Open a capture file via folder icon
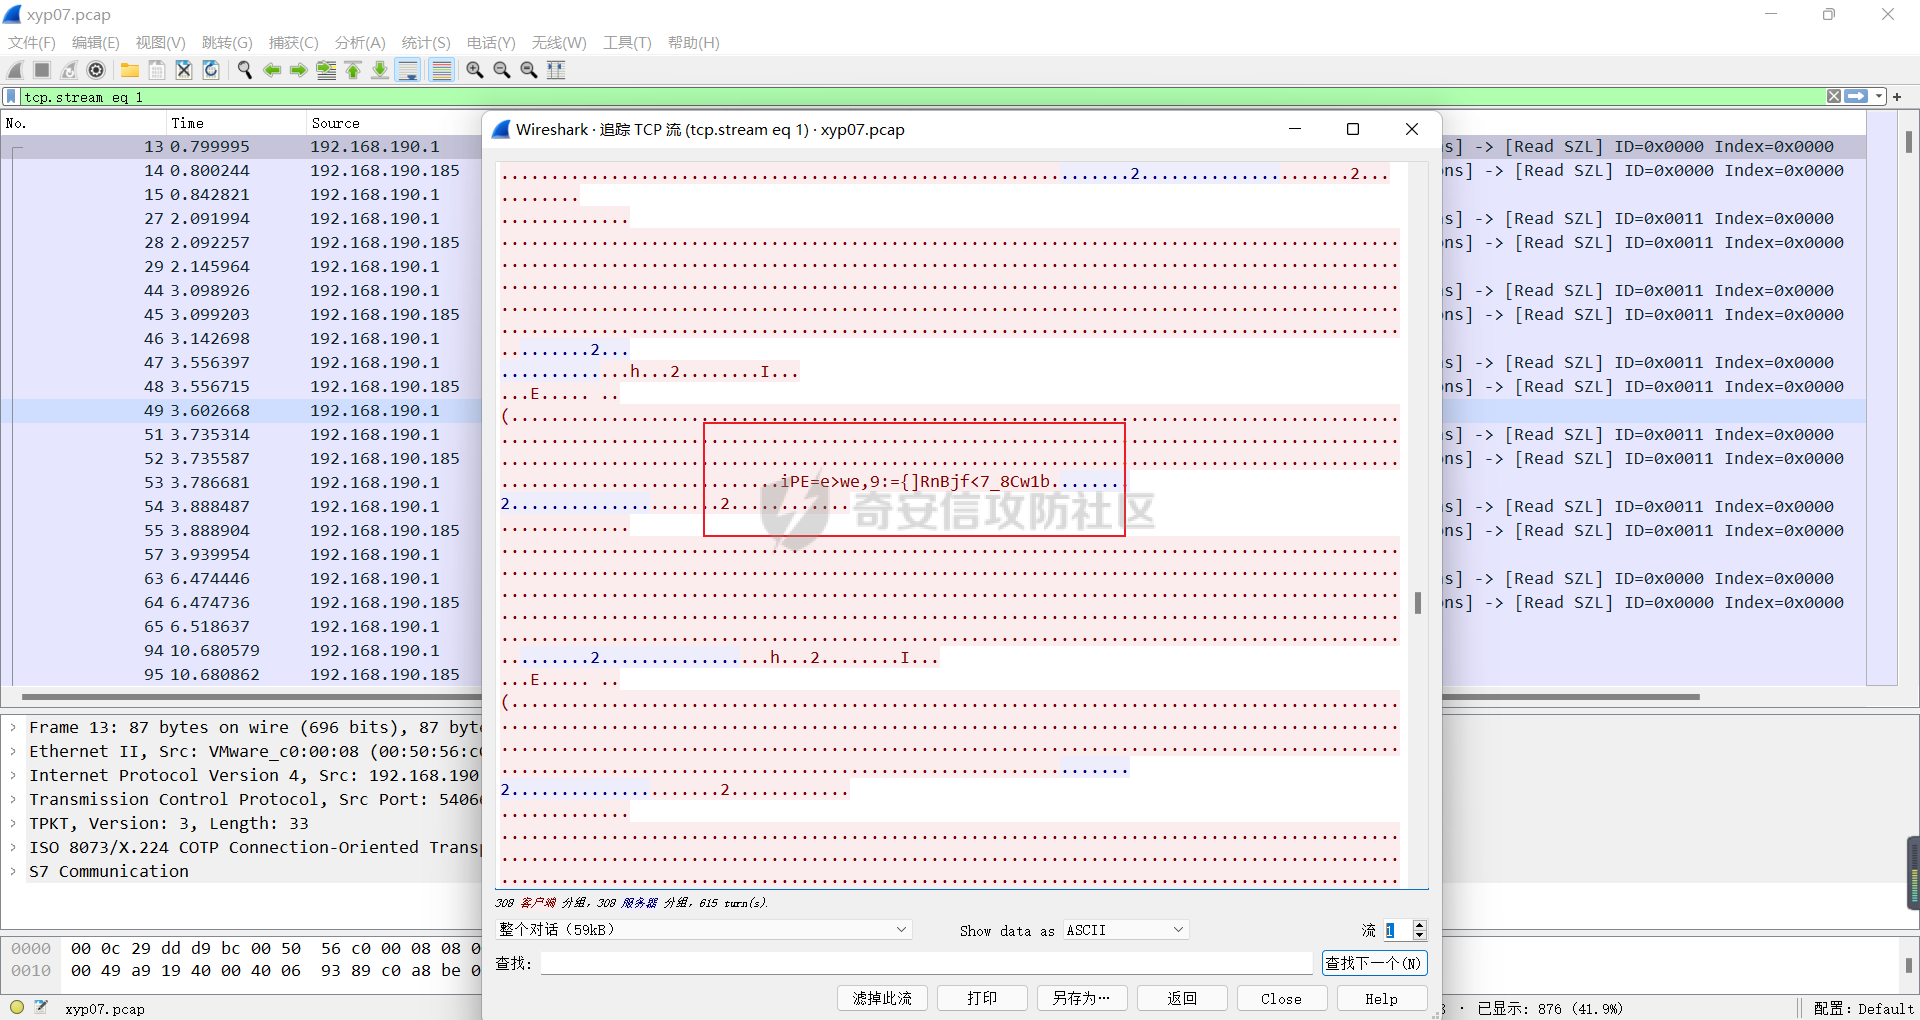Screen dimensions: 1920x1020 click(x=130, y=70)
